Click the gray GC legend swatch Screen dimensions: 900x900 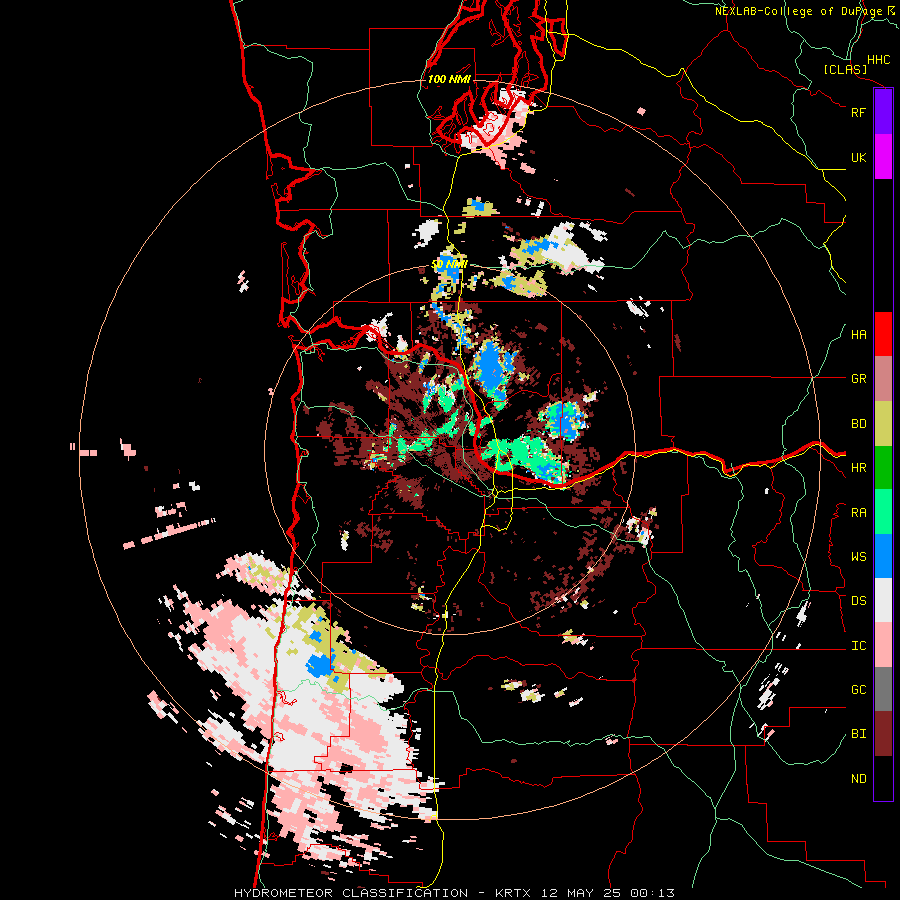(883, 689)
